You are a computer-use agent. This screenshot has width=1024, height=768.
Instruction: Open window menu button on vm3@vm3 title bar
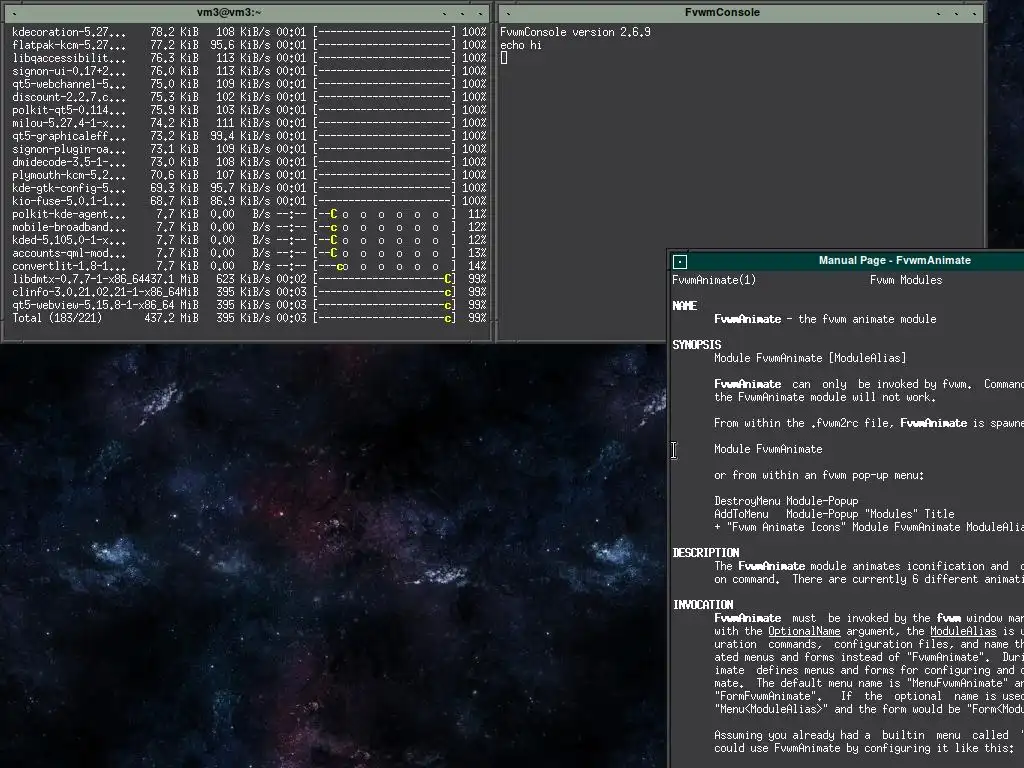pos(14,12)
